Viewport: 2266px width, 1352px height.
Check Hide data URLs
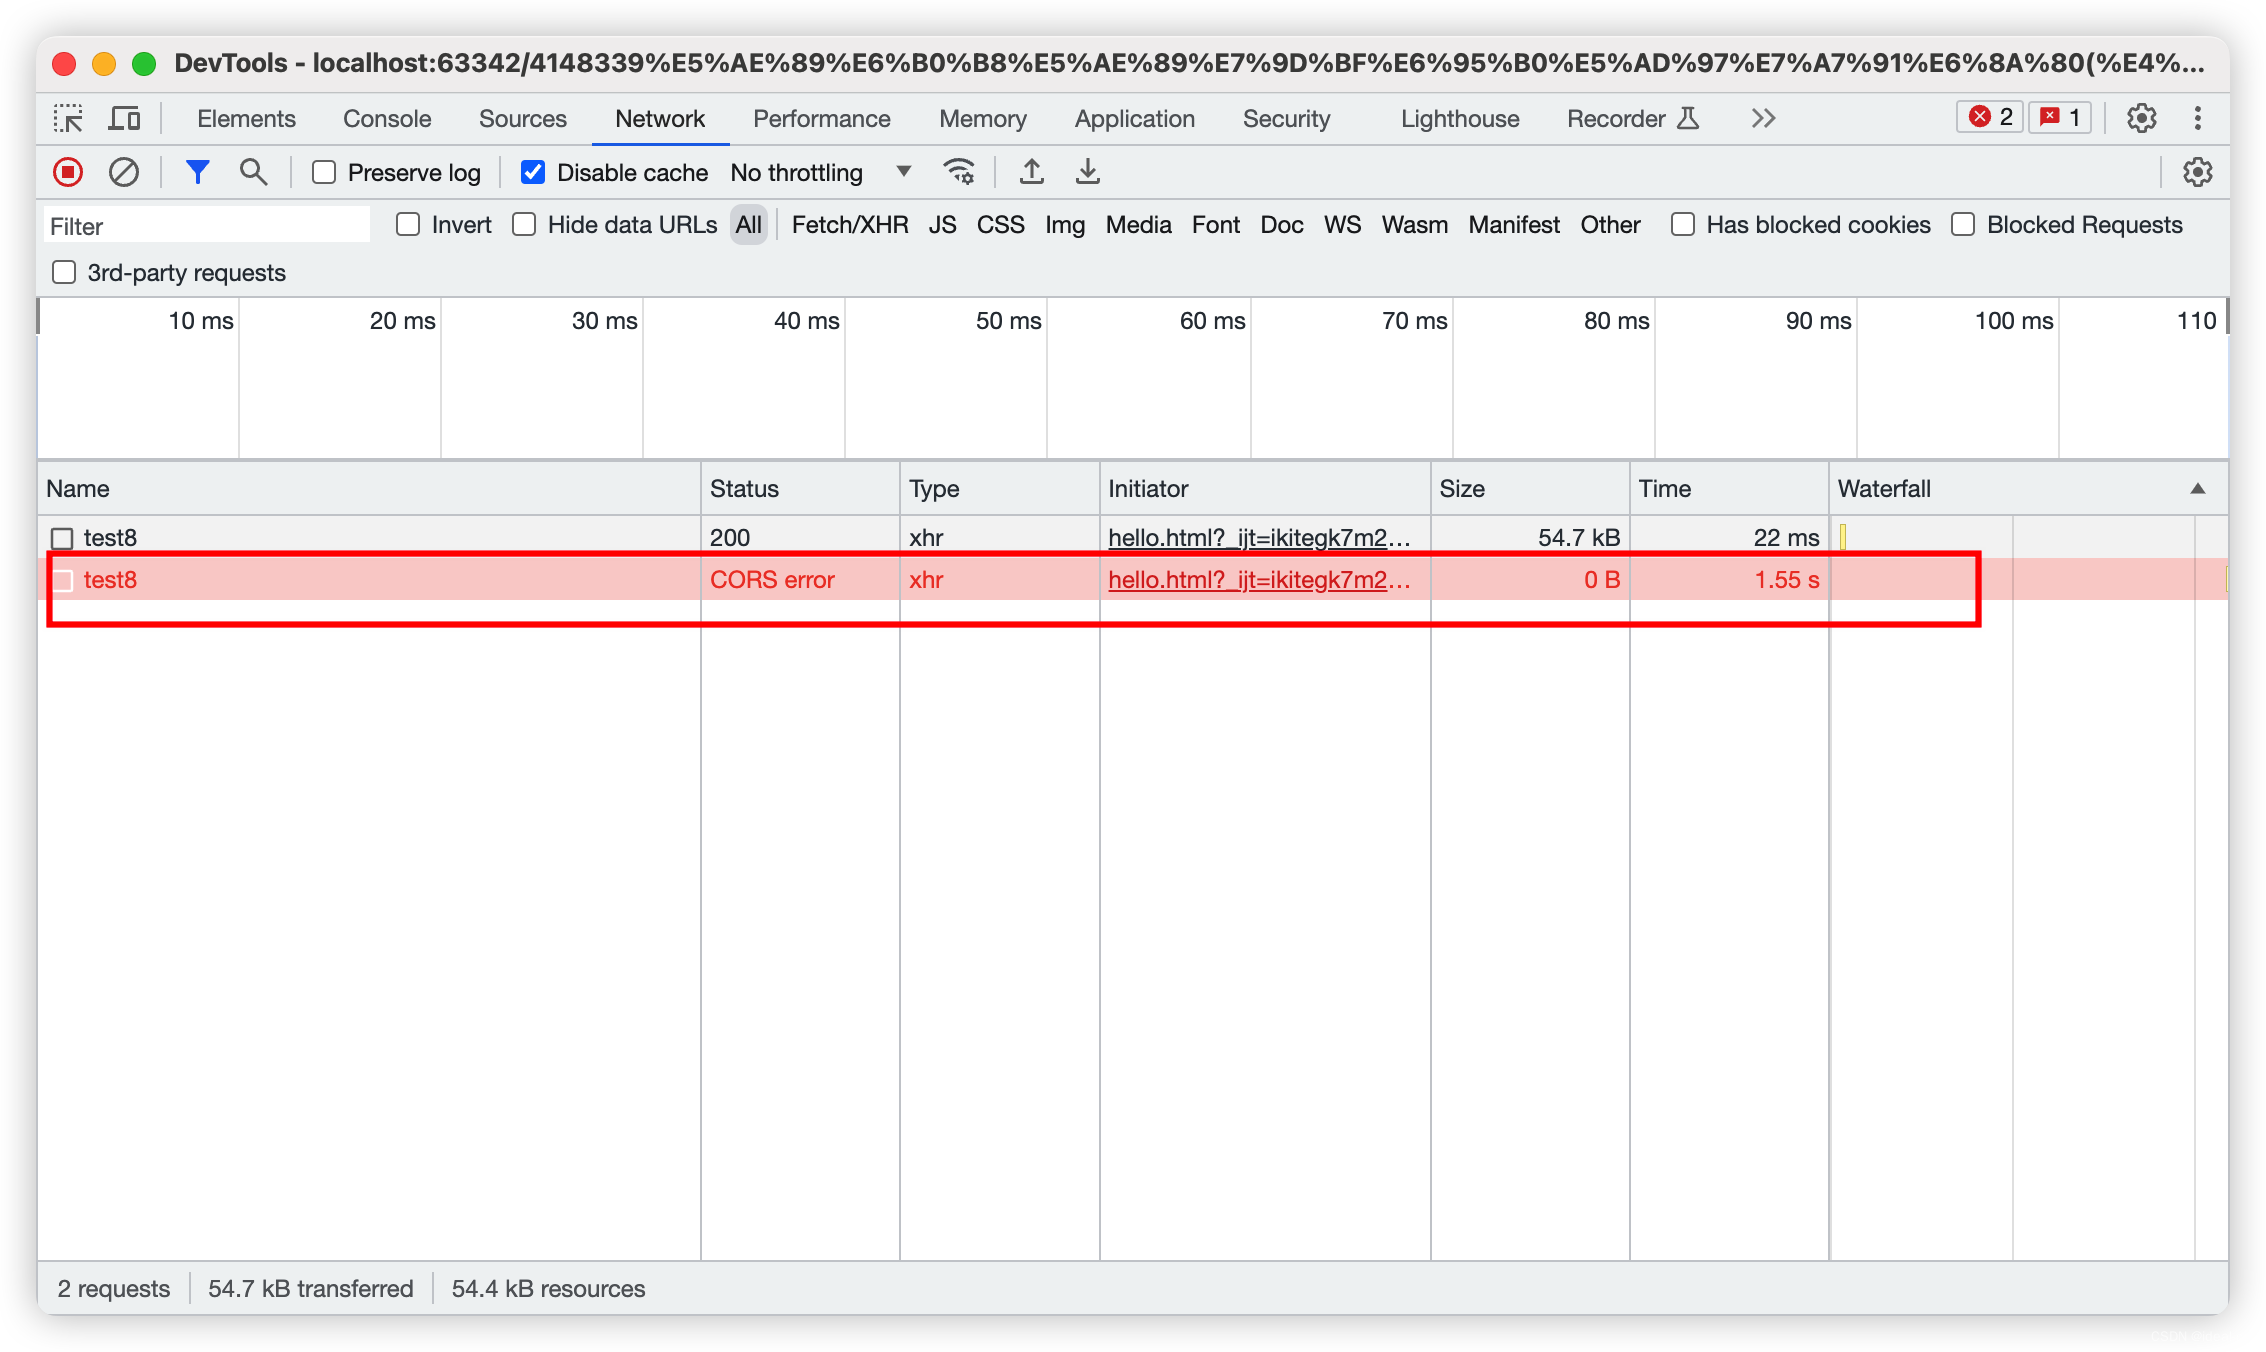(524, 224)
